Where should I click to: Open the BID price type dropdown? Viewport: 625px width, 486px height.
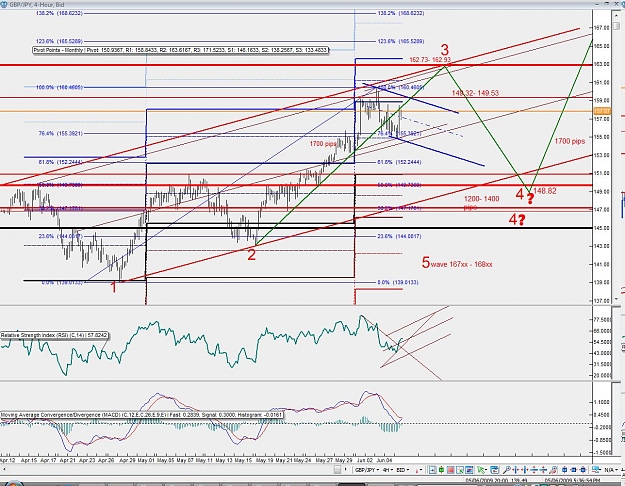coord(403,470)
